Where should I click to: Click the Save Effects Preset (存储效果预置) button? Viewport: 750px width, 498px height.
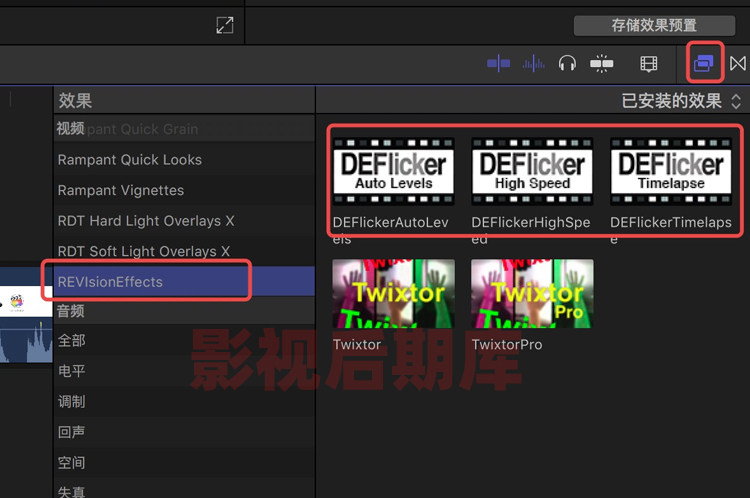[x=654, y=25]
